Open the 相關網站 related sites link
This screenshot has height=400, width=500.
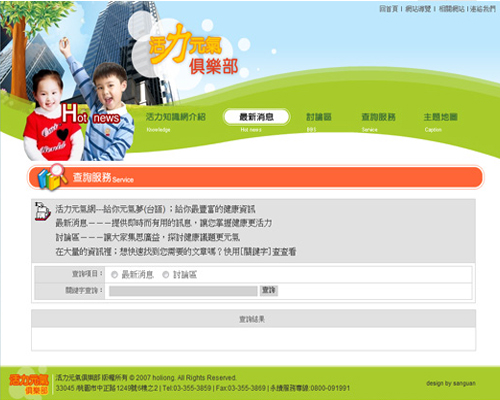point(451,9)
